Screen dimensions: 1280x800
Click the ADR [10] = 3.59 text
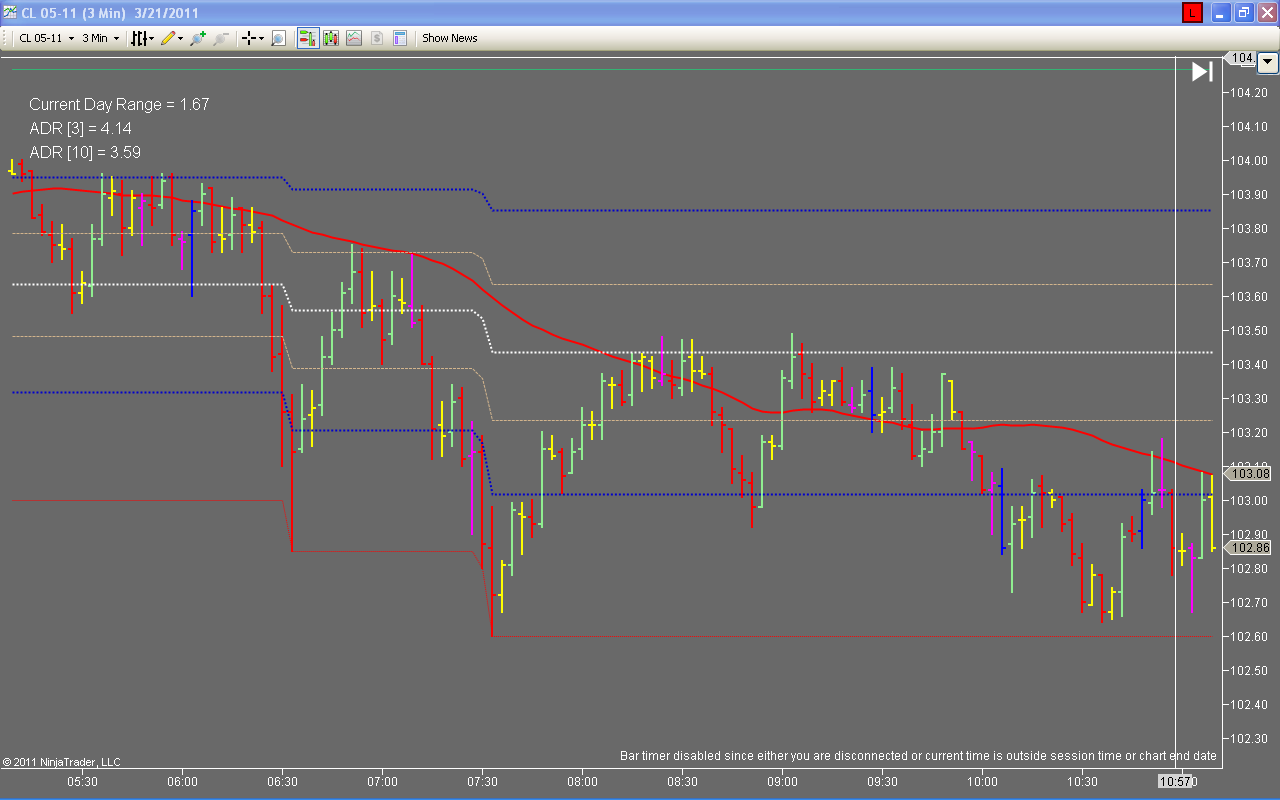pos(85,152)
